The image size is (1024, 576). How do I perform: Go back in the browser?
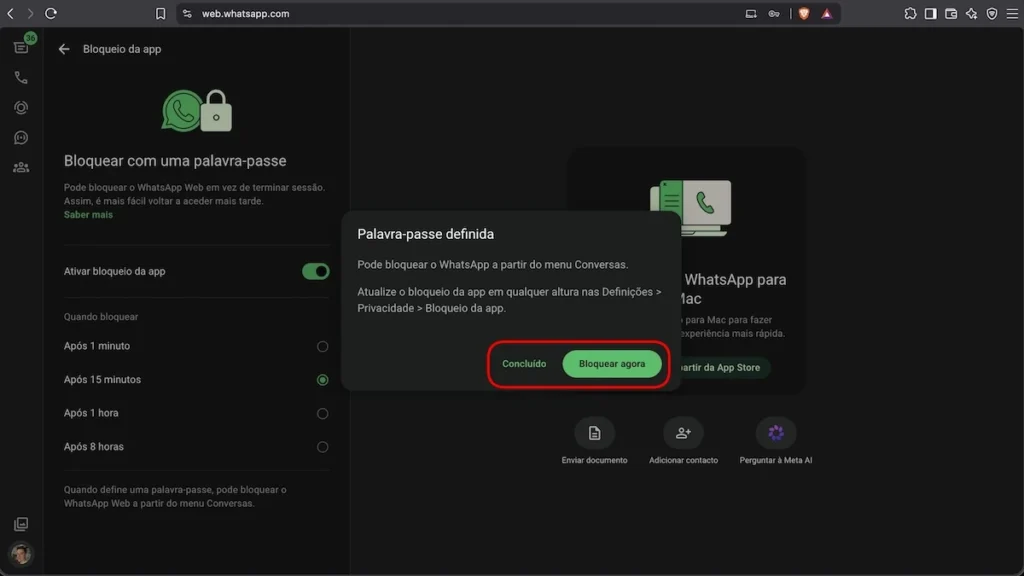point(10,13)
